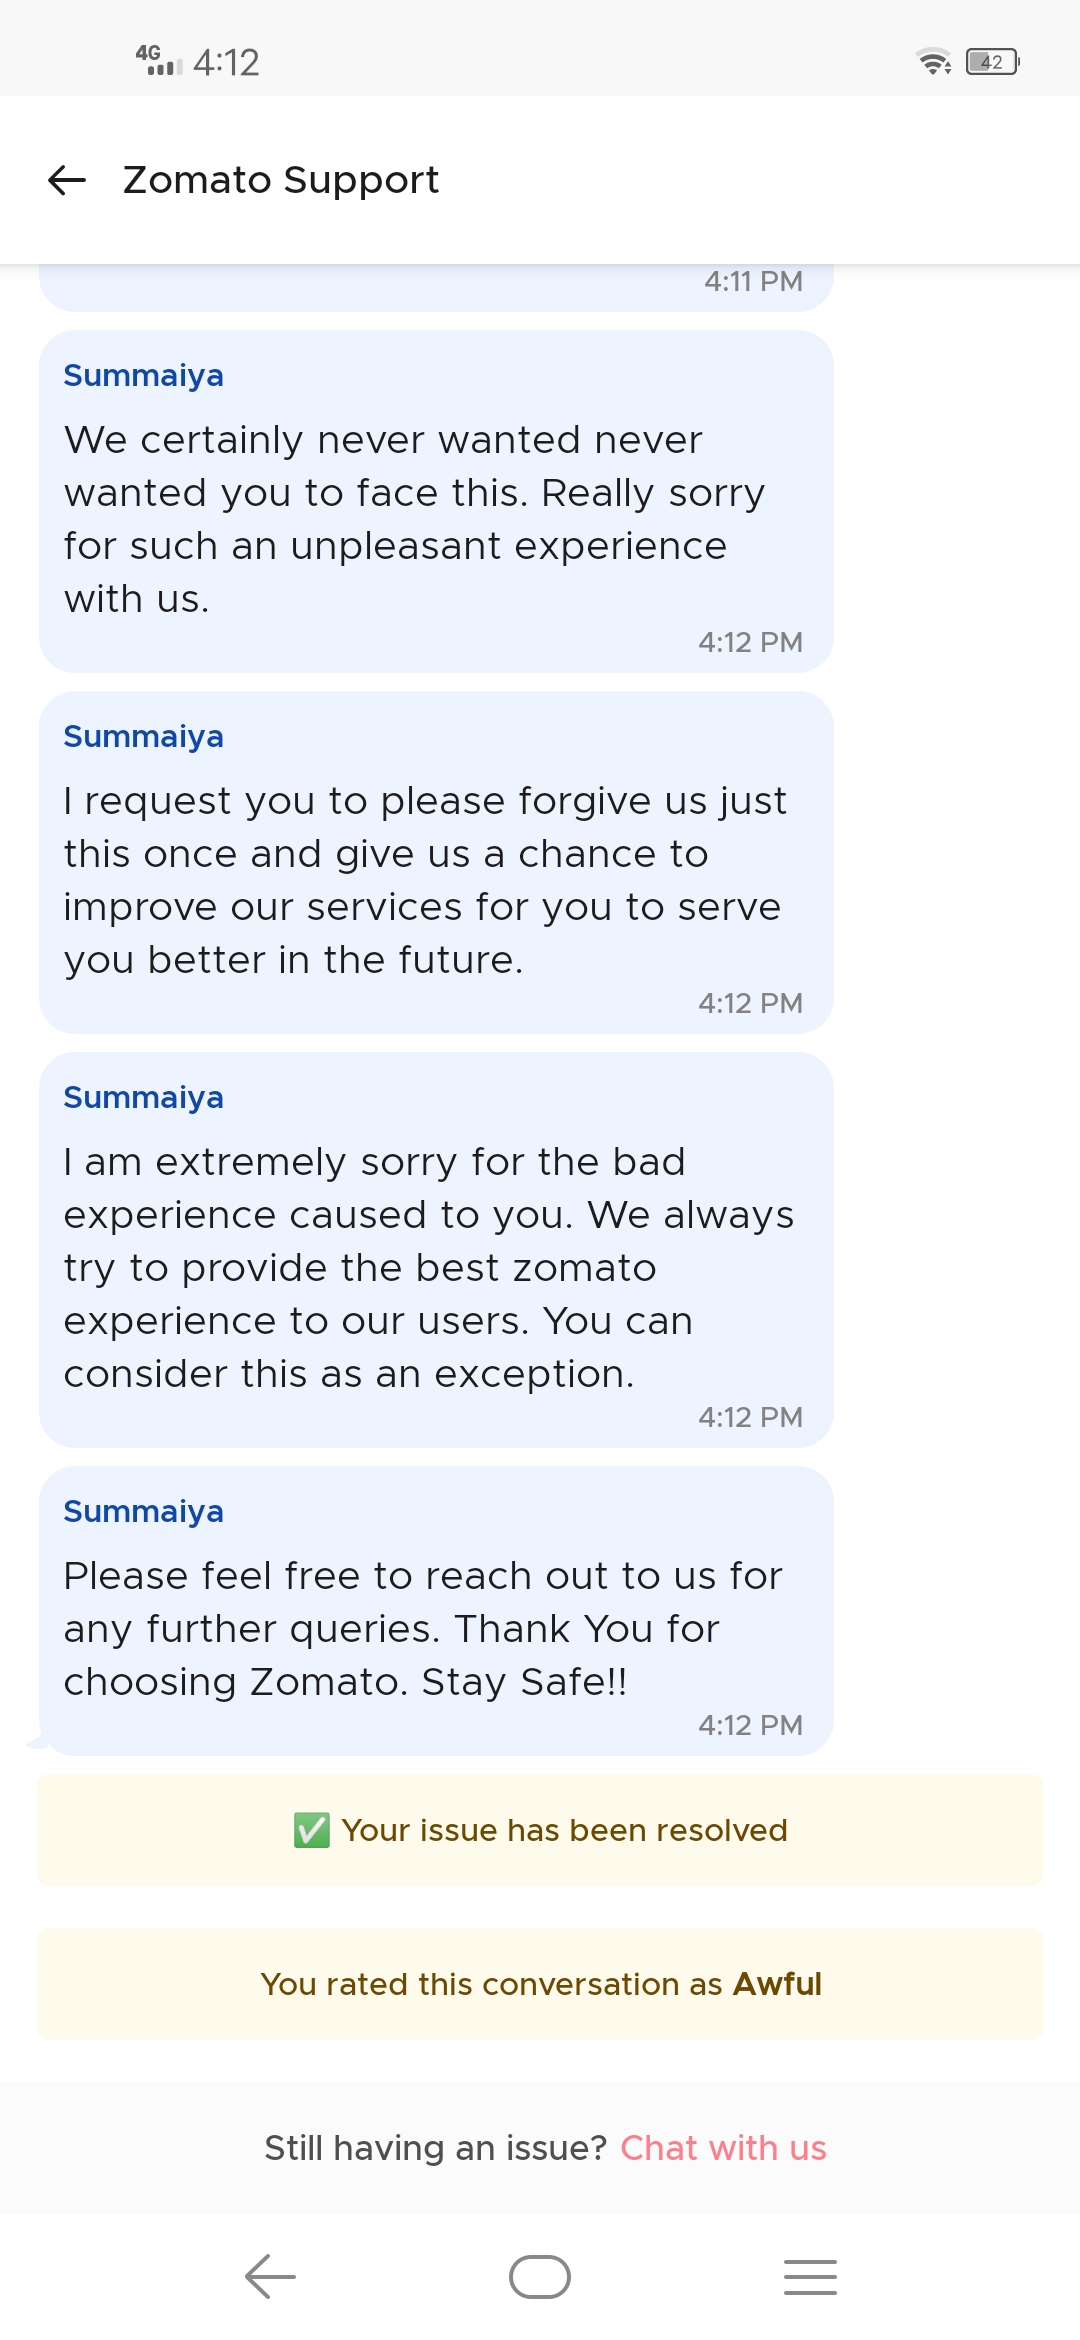Tap the unpleasant experience apology message
This screenshot has height=2340, width=1080.
436,519
